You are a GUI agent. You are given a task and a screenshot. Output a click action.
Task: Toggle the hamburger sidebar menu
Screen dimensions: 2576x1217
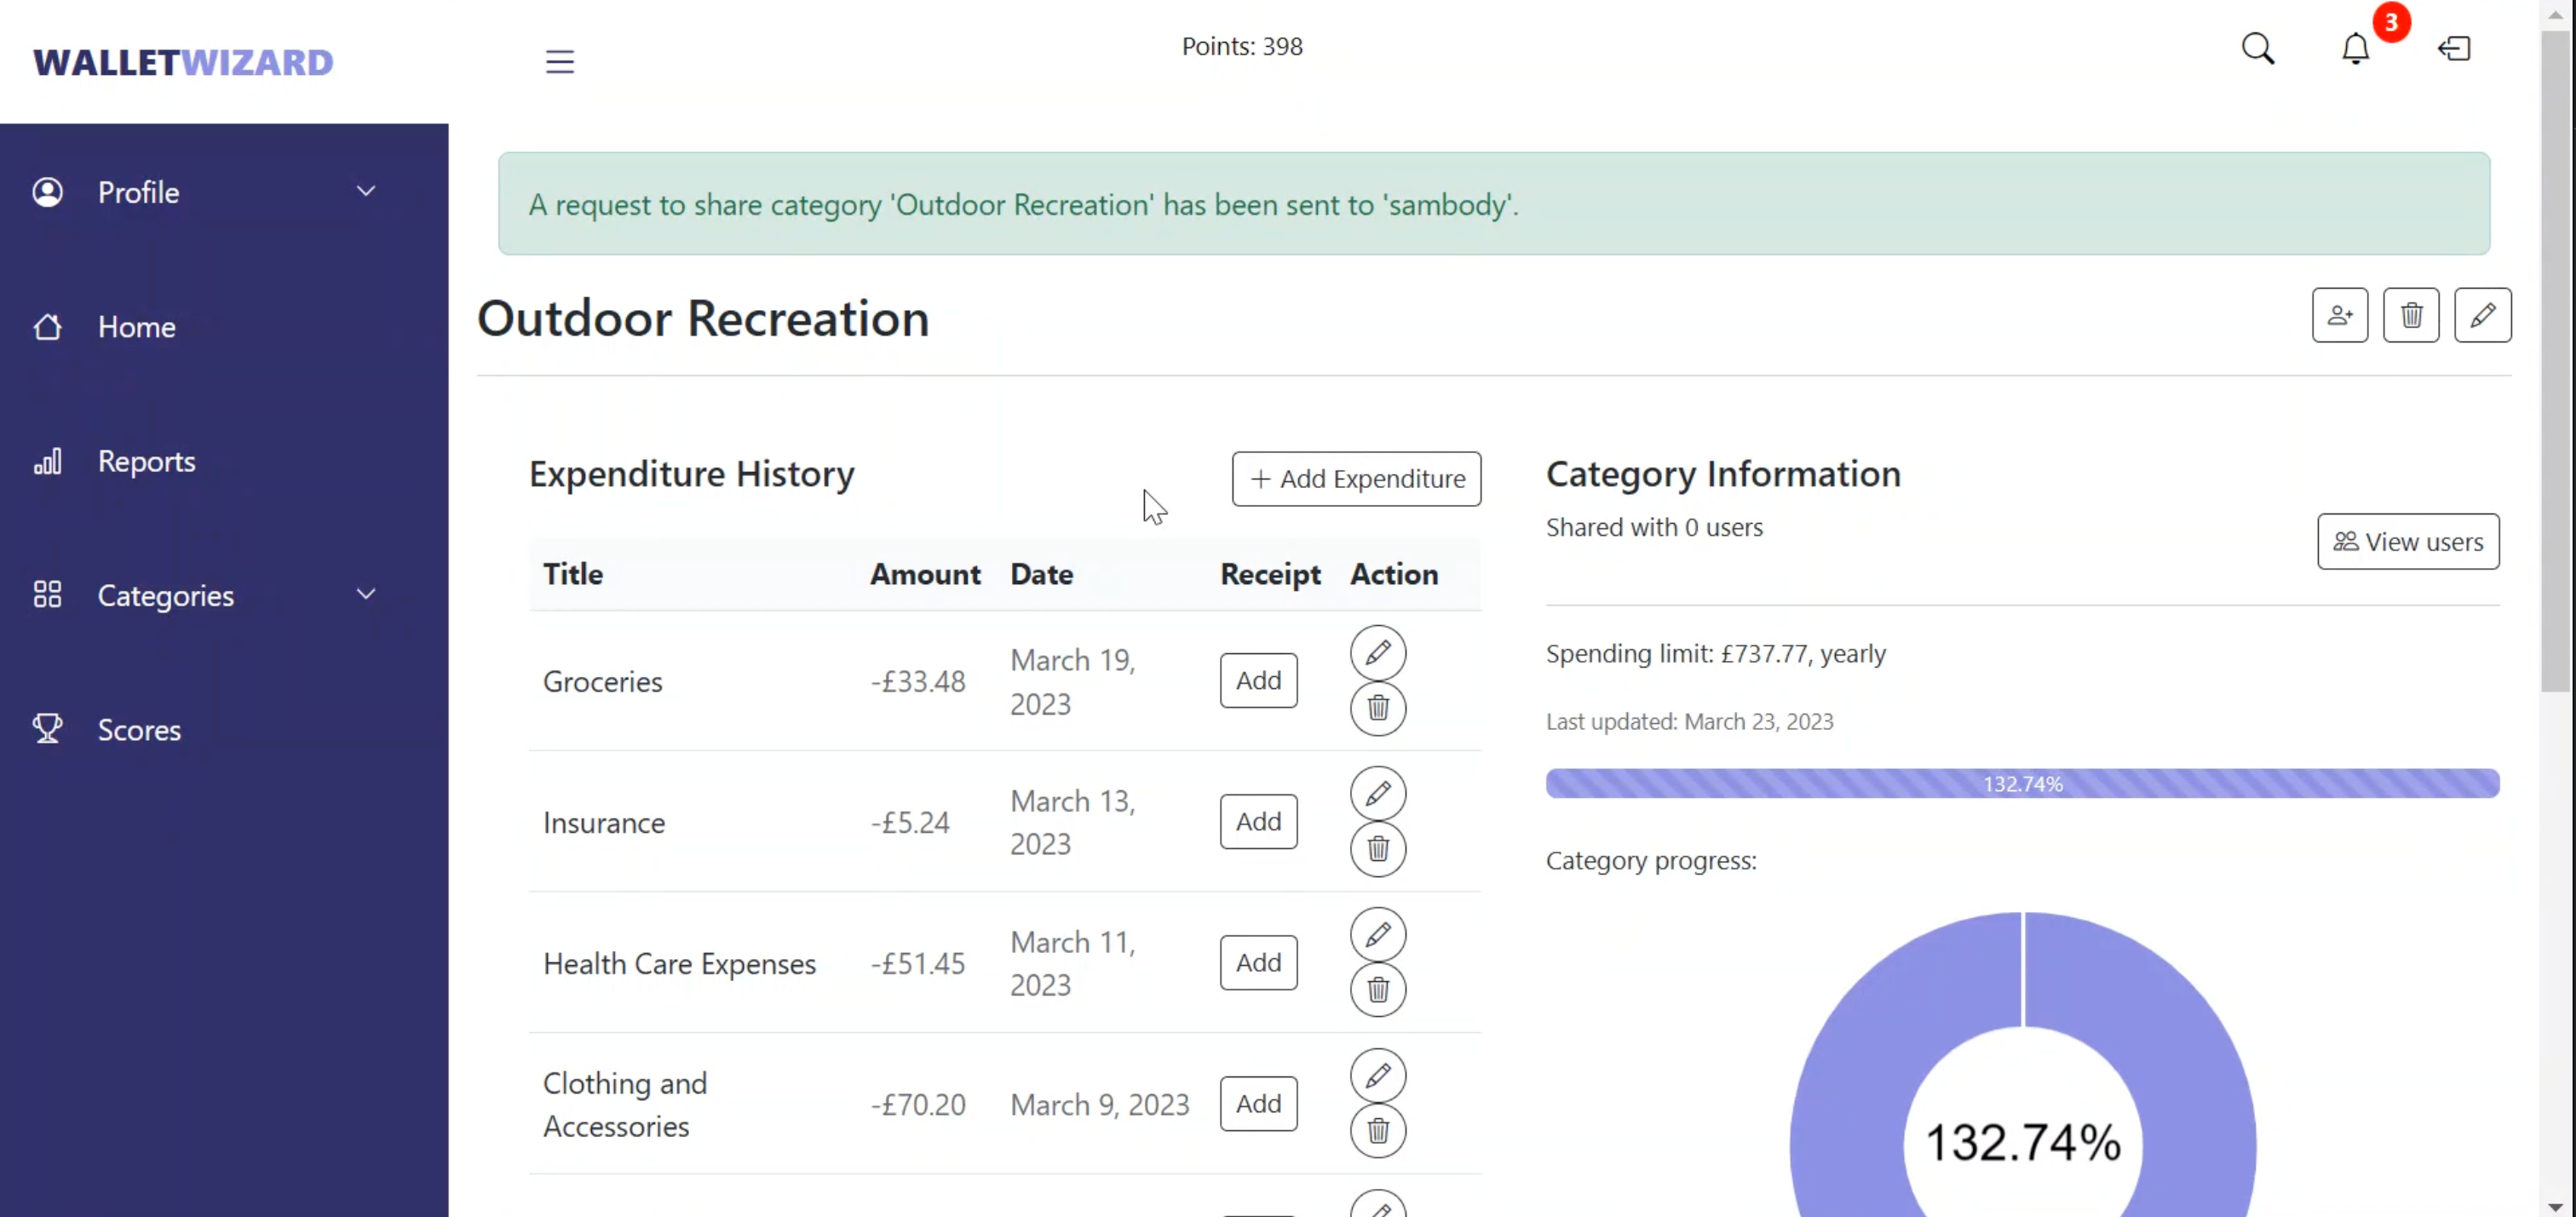pyautogui.click(x=559, y=62)
